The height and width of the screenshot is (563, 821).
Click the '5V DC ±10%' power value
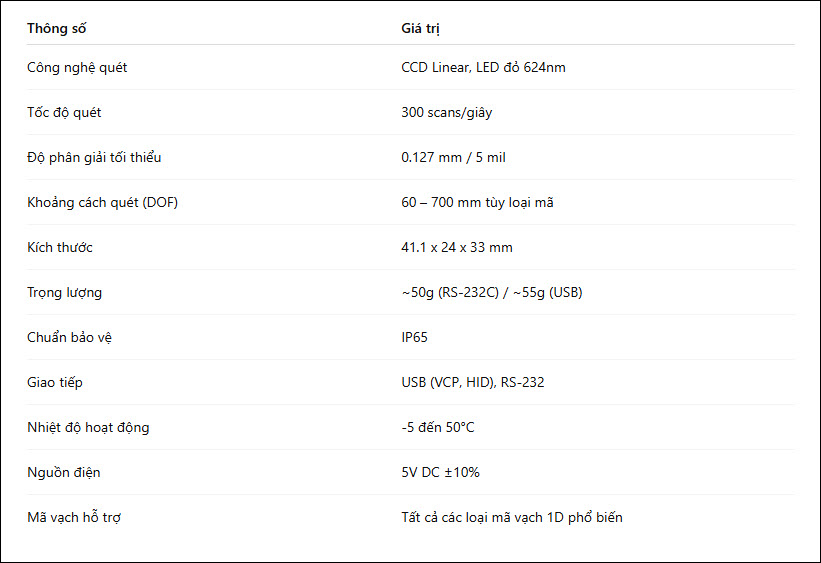click(x=440, y=473)
